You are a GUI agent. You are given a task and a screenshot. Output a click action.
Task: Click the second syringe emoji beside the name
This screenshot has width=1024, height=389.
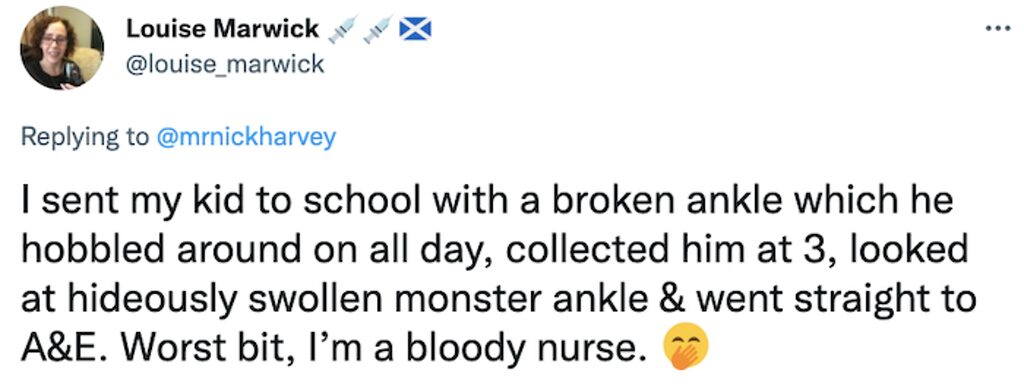coord(379,29)
